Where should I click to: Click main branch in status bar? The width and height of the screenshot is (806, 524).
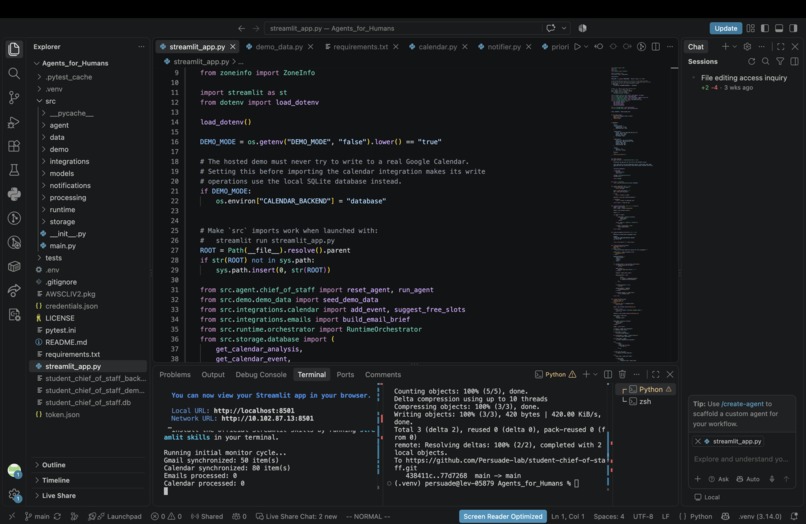37,516
